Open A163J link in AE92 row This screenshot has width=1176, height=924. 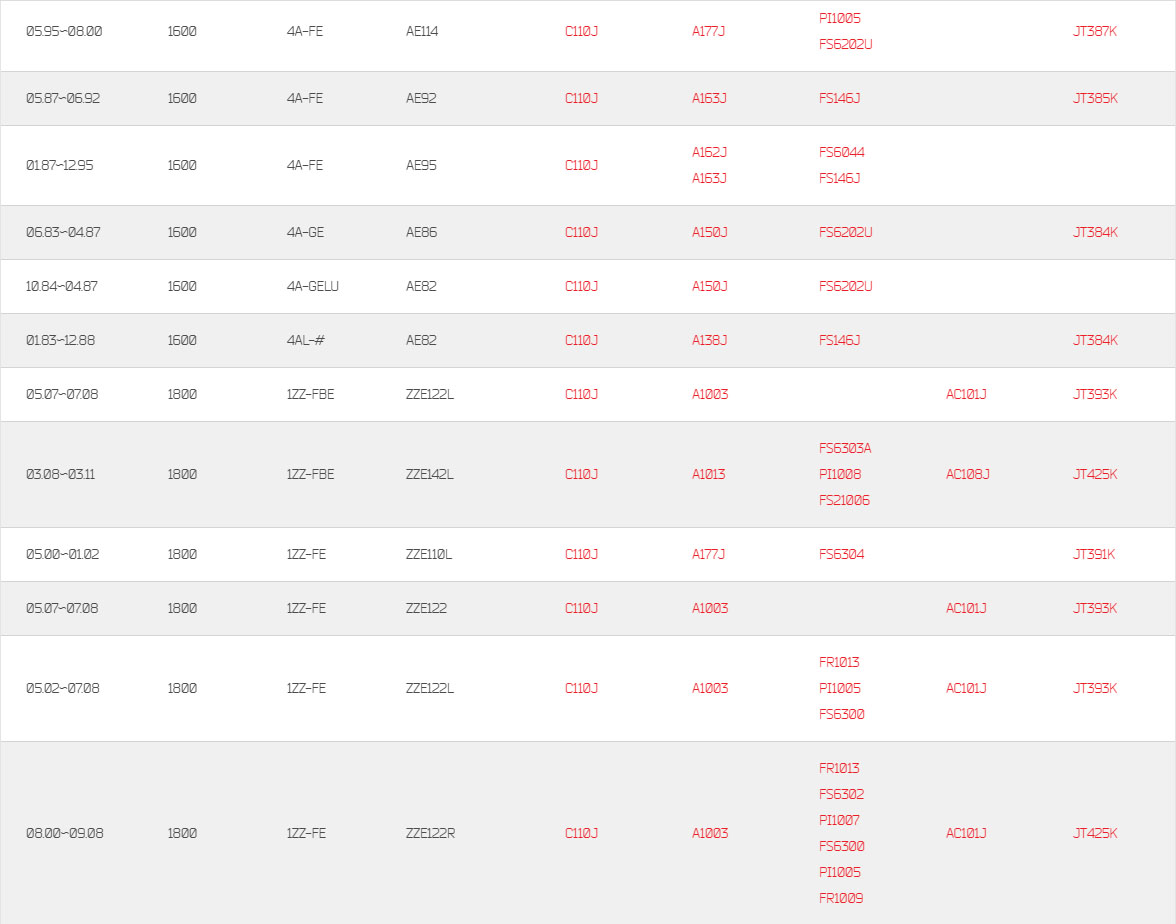click(x=709, y=98)
